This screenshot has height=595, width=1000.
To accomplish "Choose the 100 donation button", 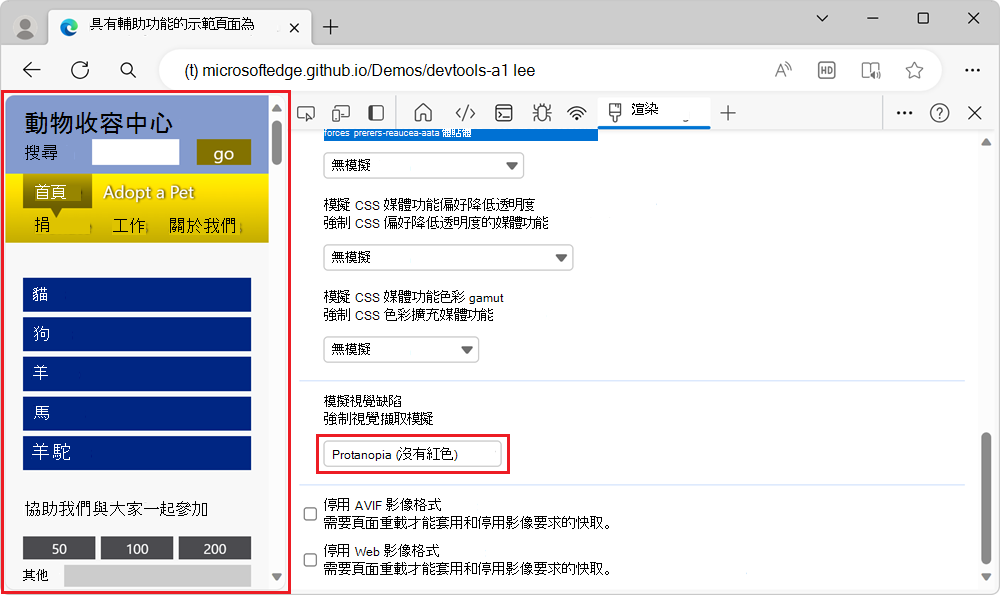I will pos(136,548).
